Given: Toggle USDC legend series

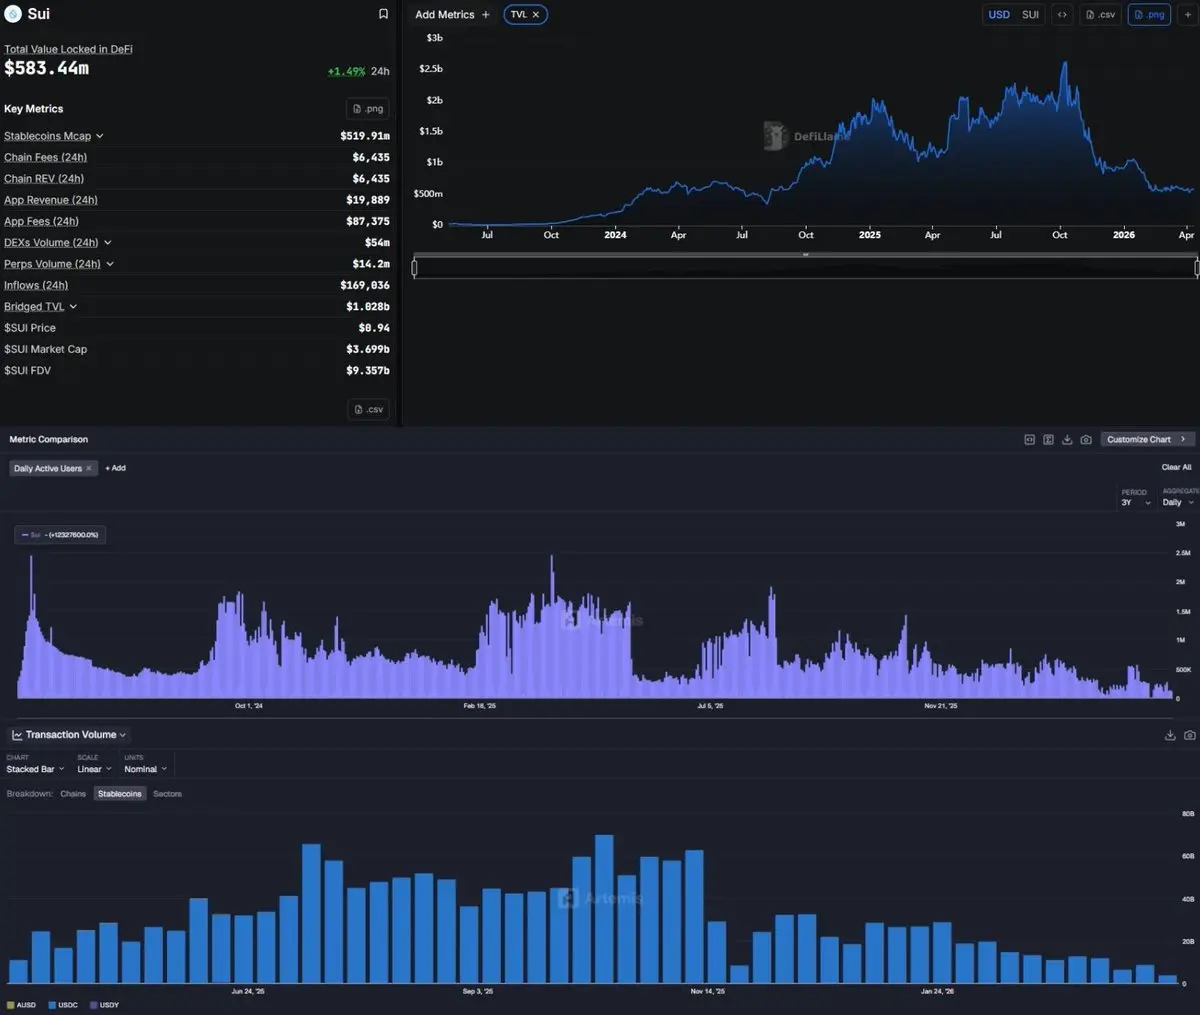Looking at the screenshot, I should [x=63, y=1005].
